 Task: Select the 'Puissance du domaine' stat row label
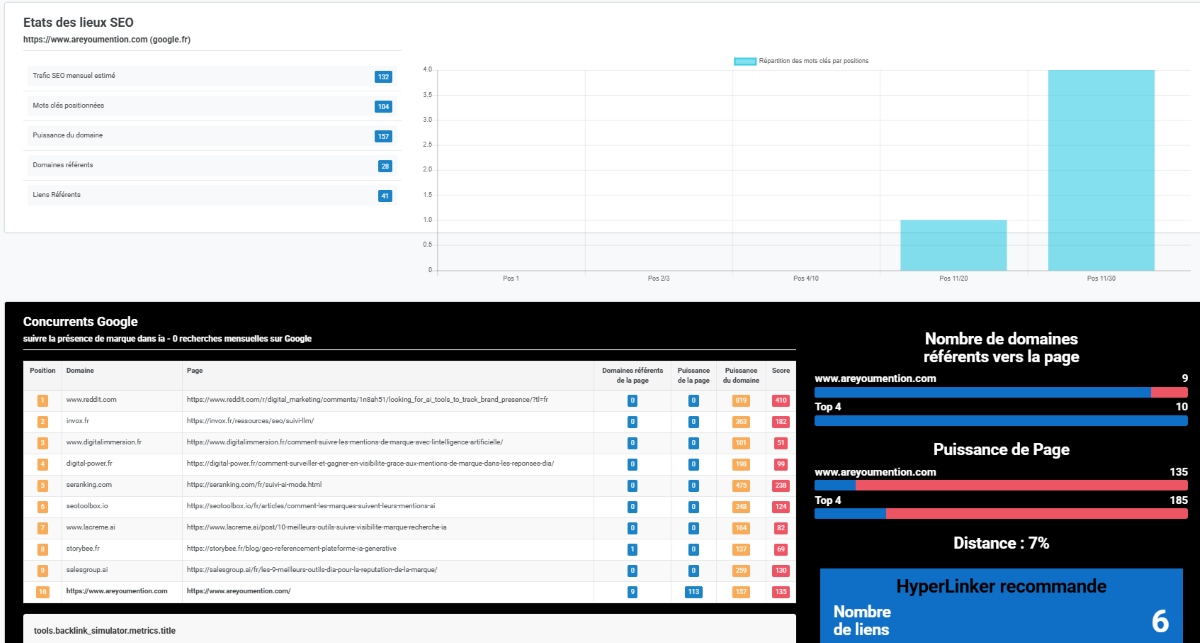point(68,135)
